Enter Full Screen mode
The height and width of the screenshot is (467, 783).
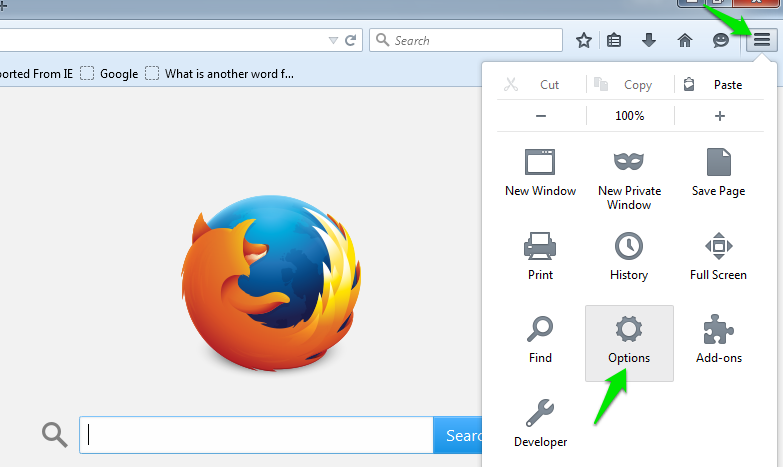[x=719, y=256]
